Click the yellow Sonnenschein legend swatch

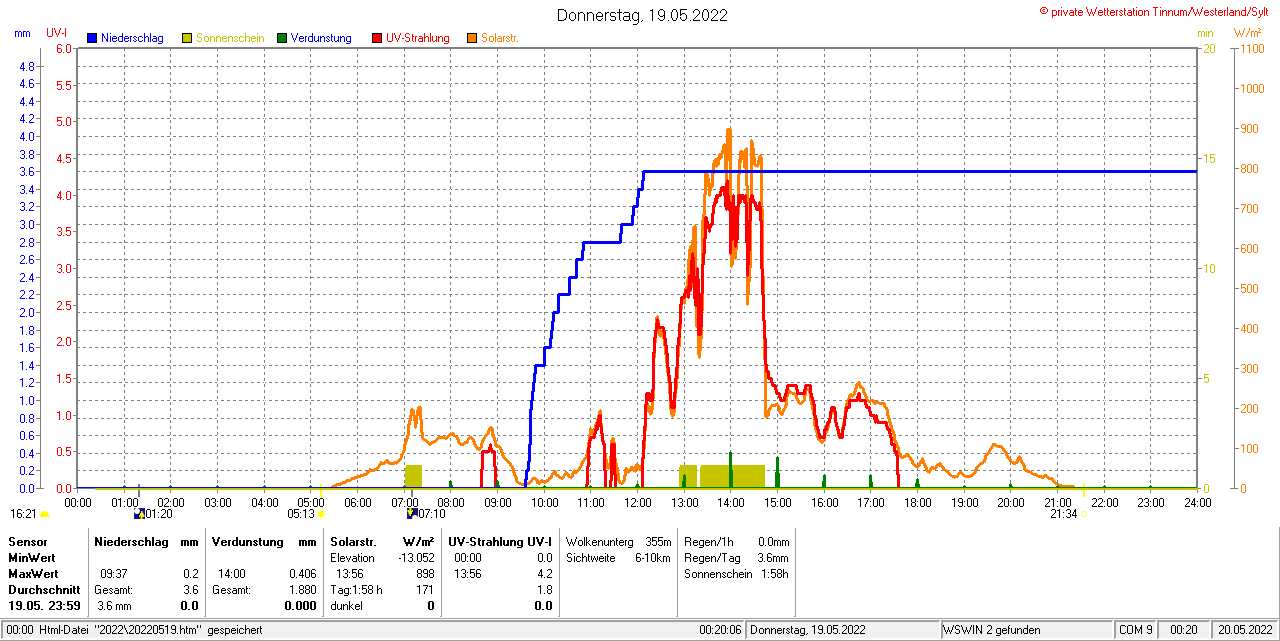point(187,38)
